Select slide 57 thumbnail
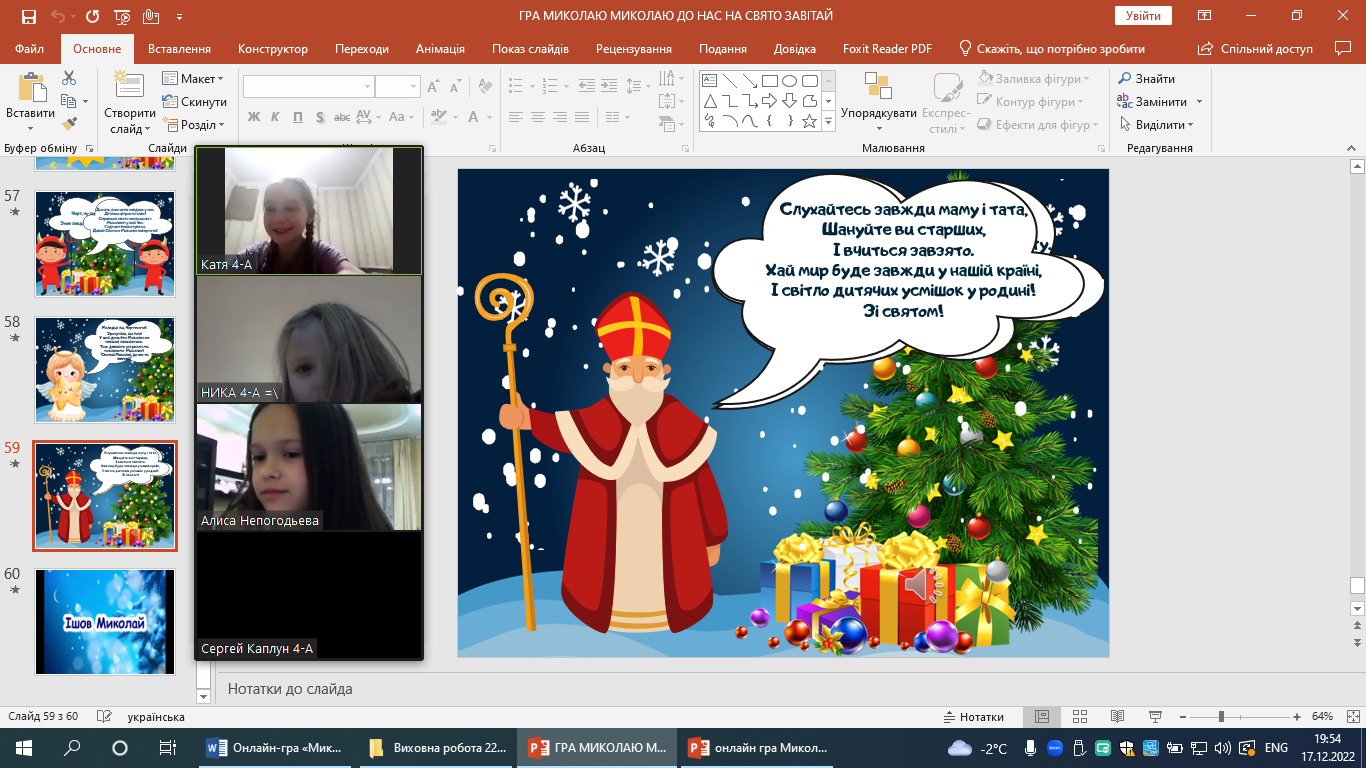Screen dimensions: 1366x768 tap(105, 244)
